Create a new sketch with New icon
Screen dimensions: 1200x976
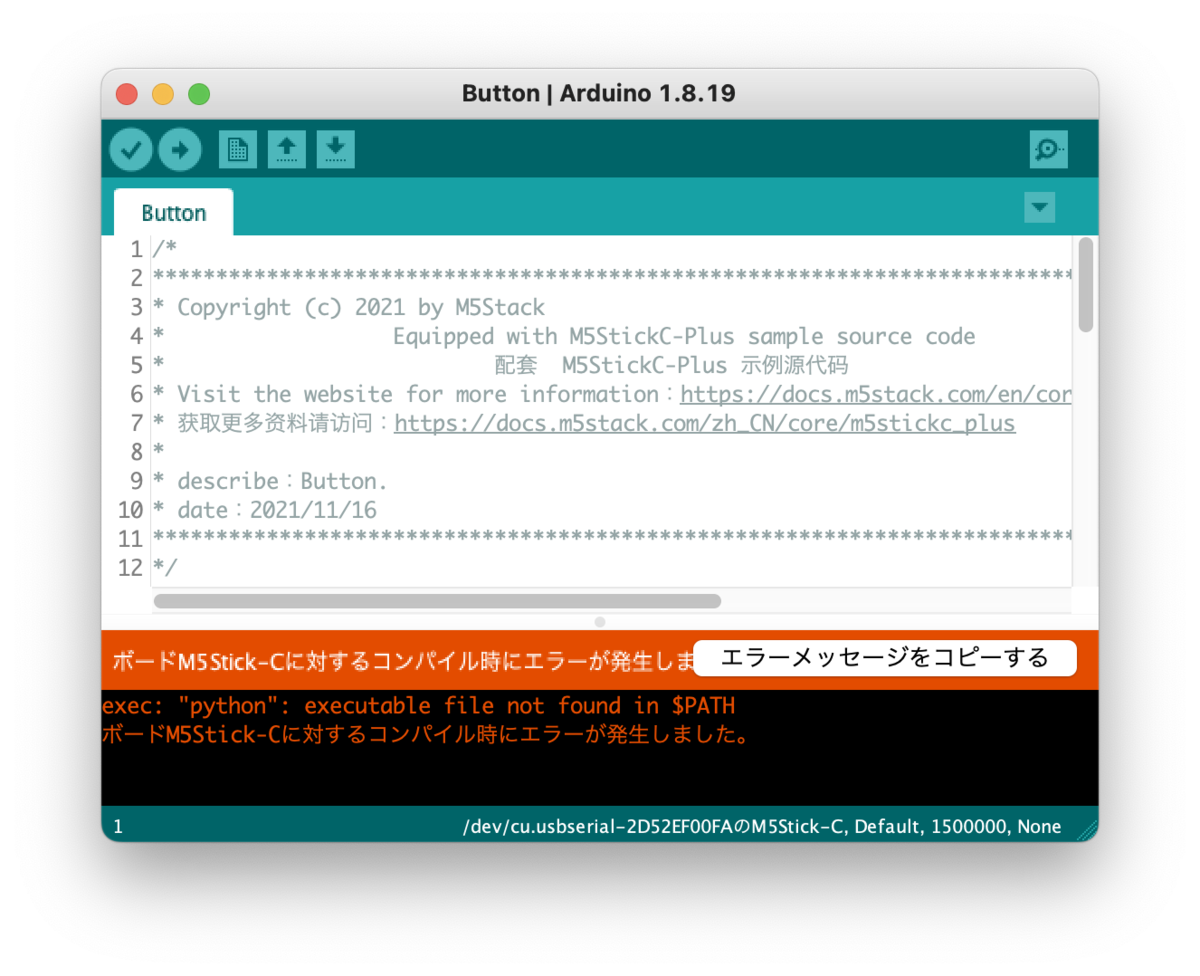[x=237, y=150]
